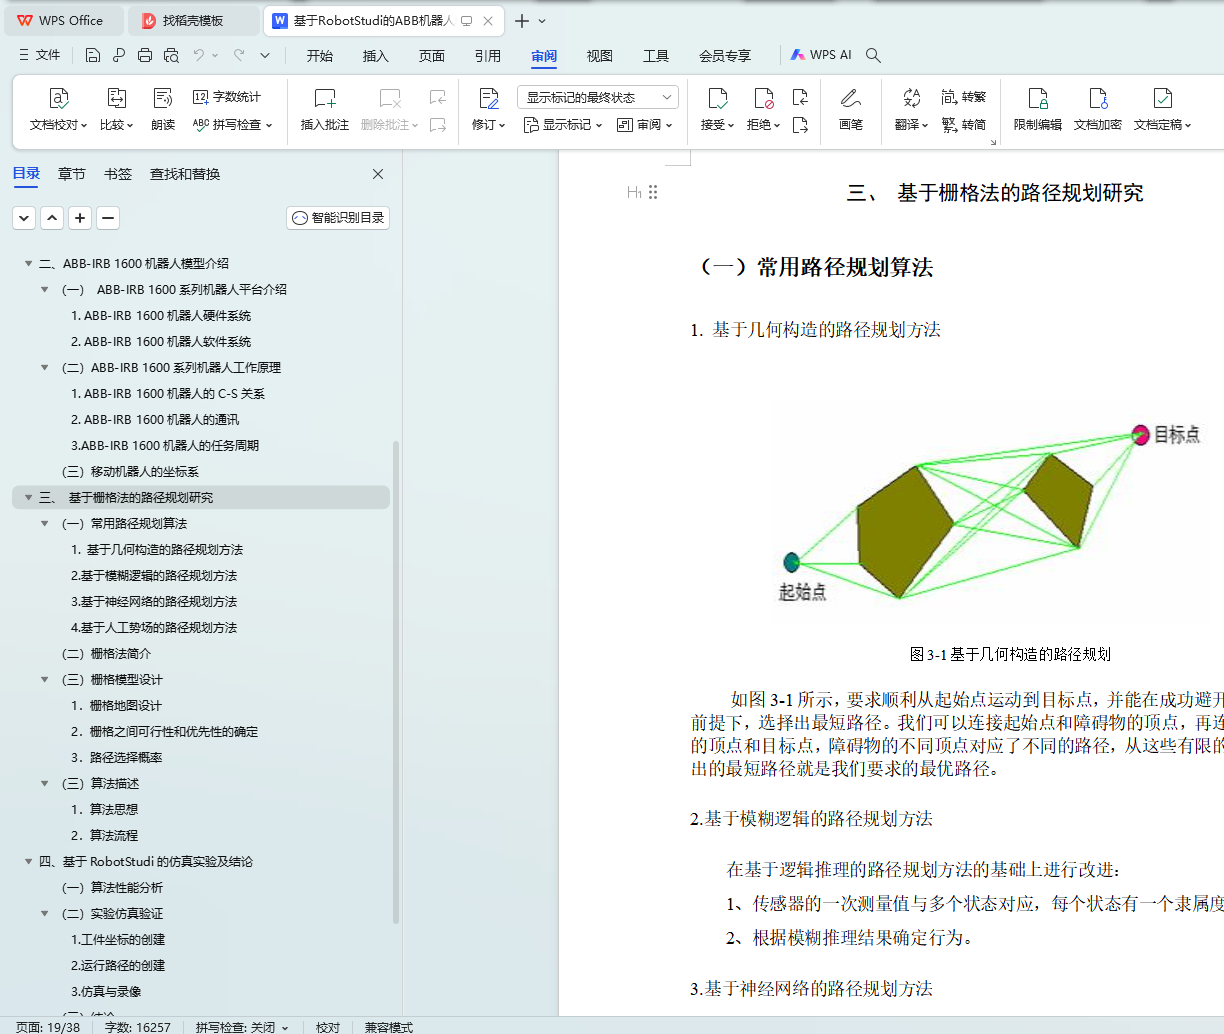
Task: Click 文档加密 document encryption
Action: pyautogui.click(x=1098, y=110)
